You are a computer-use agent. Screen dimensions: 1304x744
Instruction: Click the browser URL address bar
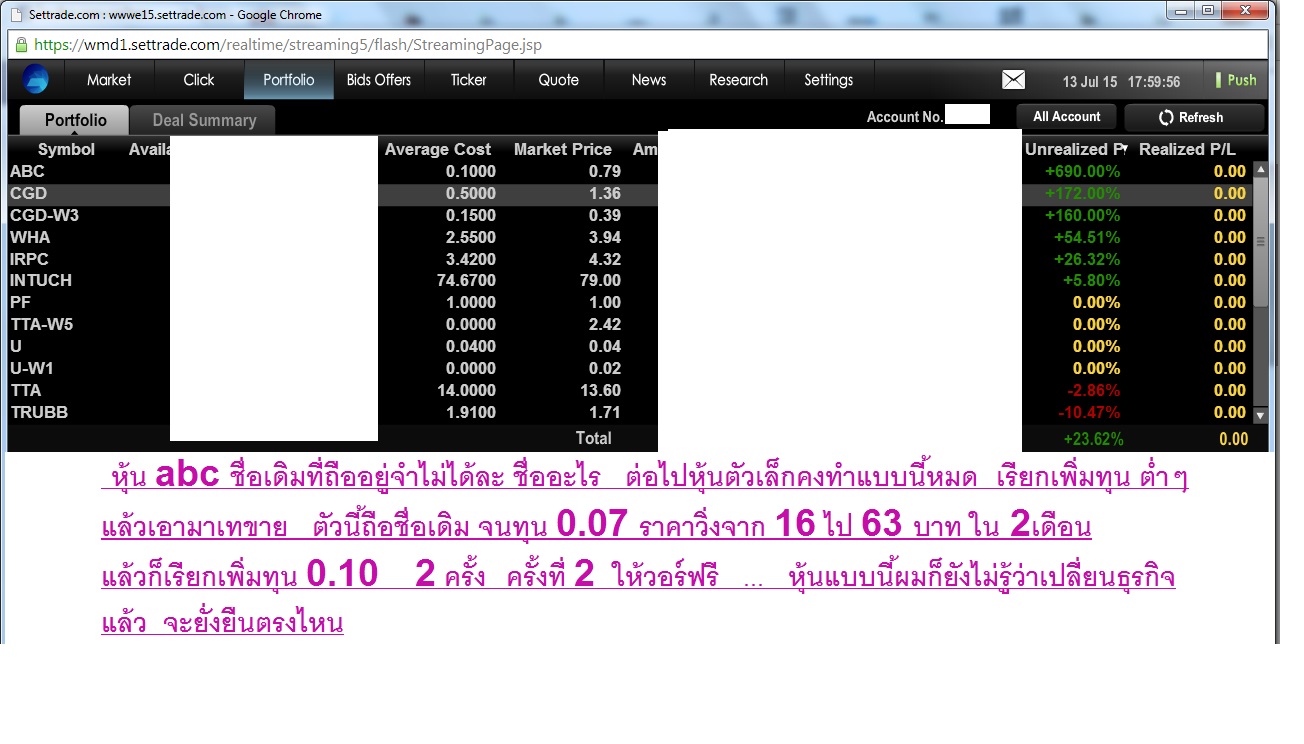click(640, 44)
